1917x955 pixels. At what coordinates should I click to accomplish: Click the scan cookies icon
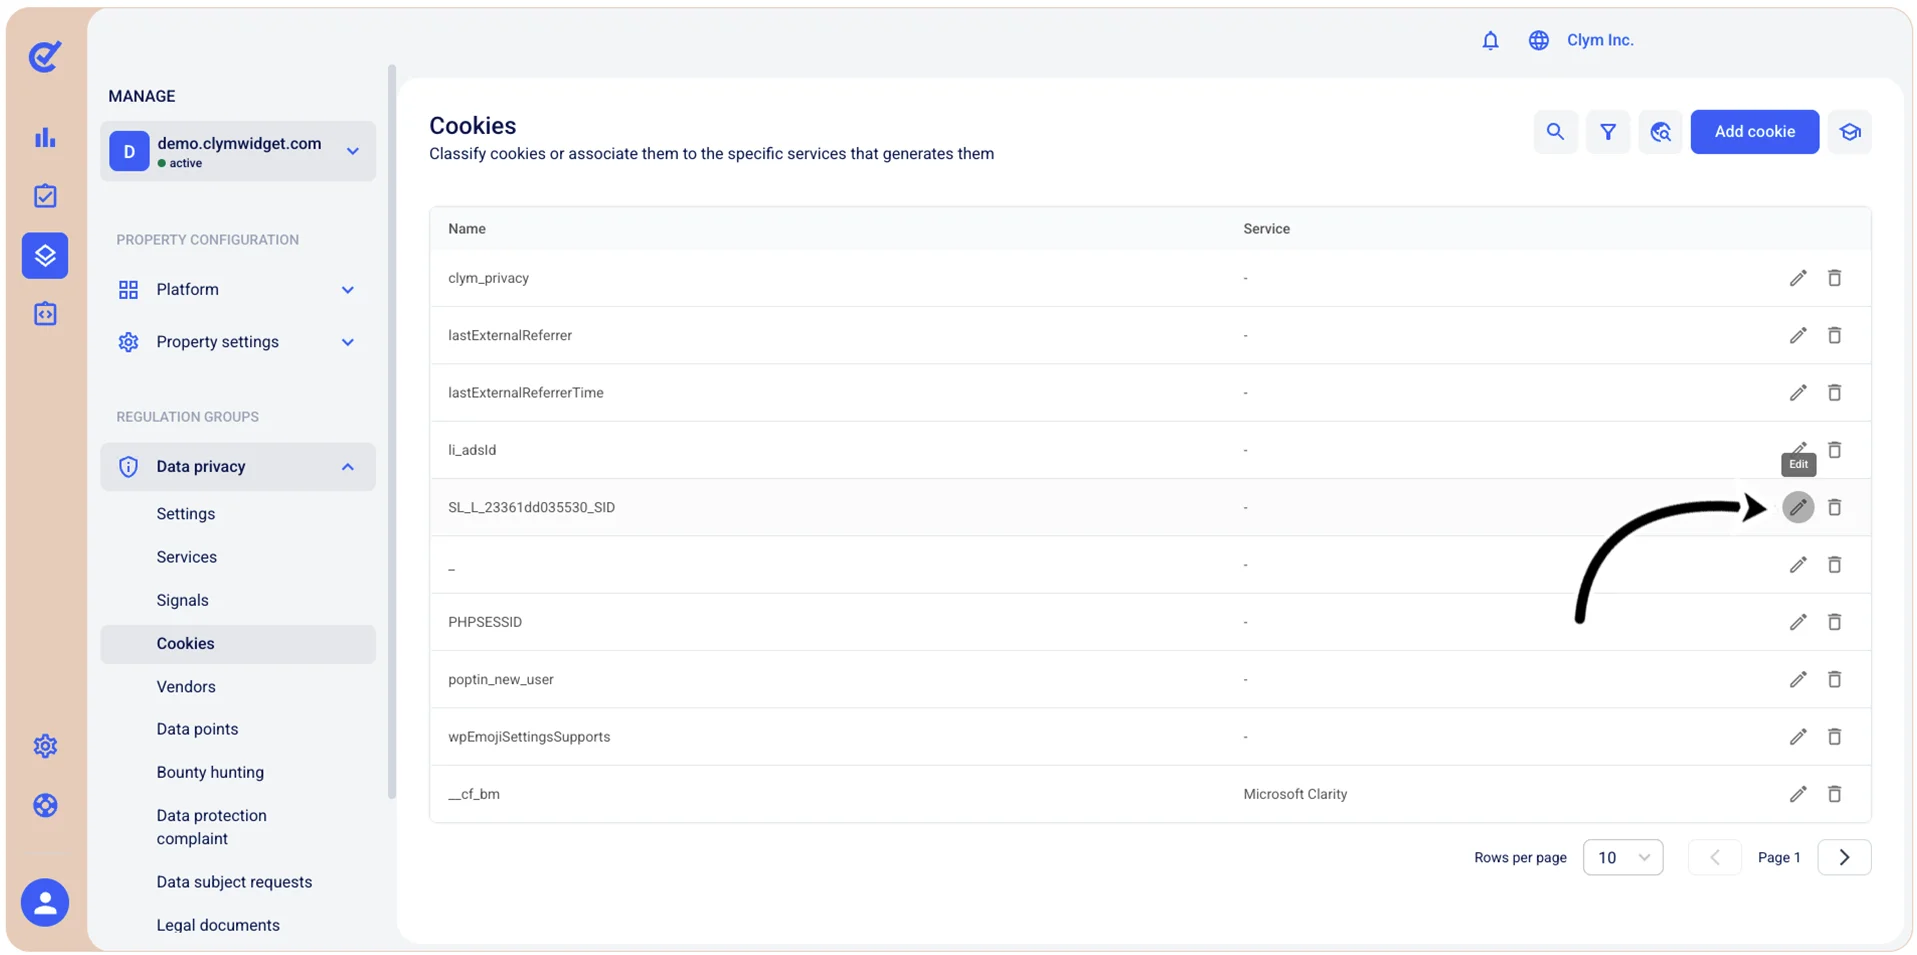[x=1660, y=132]
